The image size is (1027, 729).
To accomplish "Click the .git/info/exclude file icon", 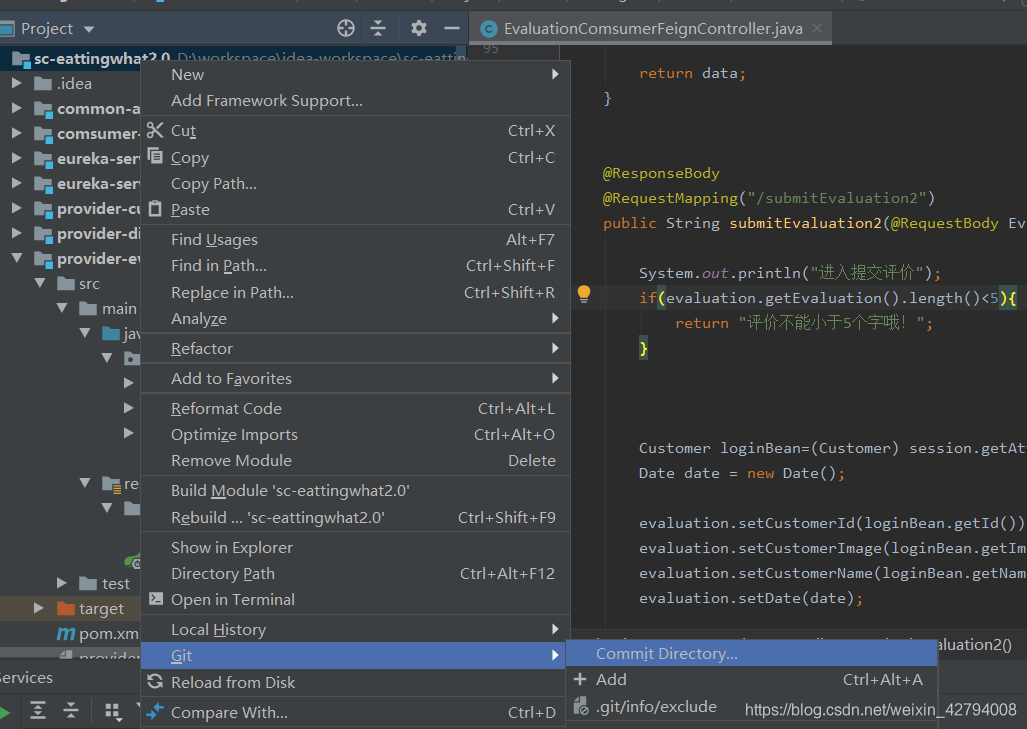I will point(581,706).
